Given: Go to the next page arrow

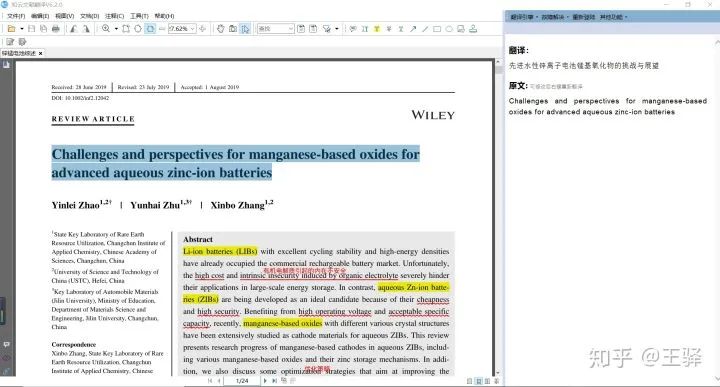Looking at the screenshot, I should (265, 381).
